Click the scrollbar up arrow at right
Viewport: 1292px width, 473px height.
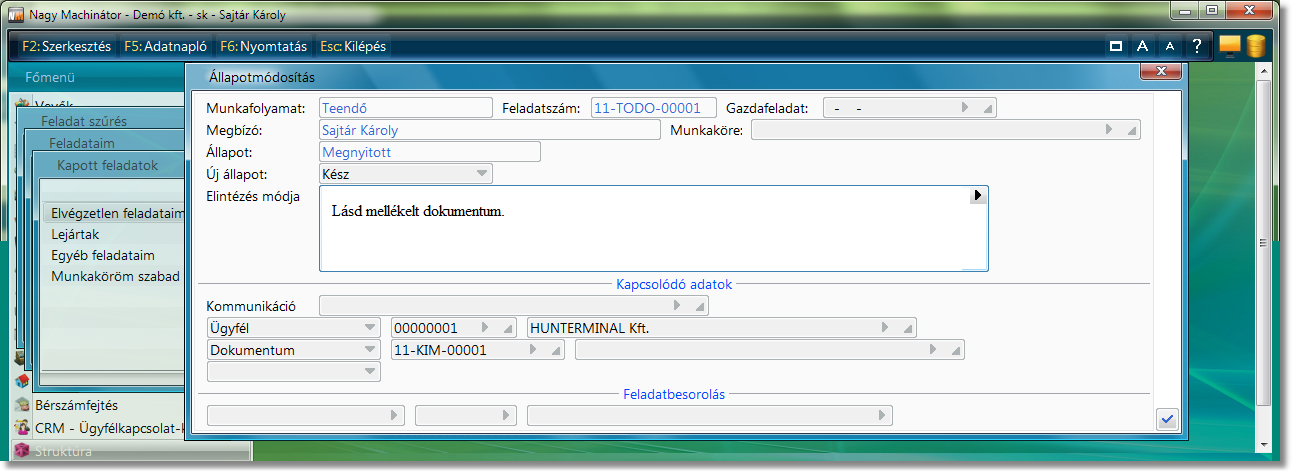pyautogui.click(x=1264, y=73)
